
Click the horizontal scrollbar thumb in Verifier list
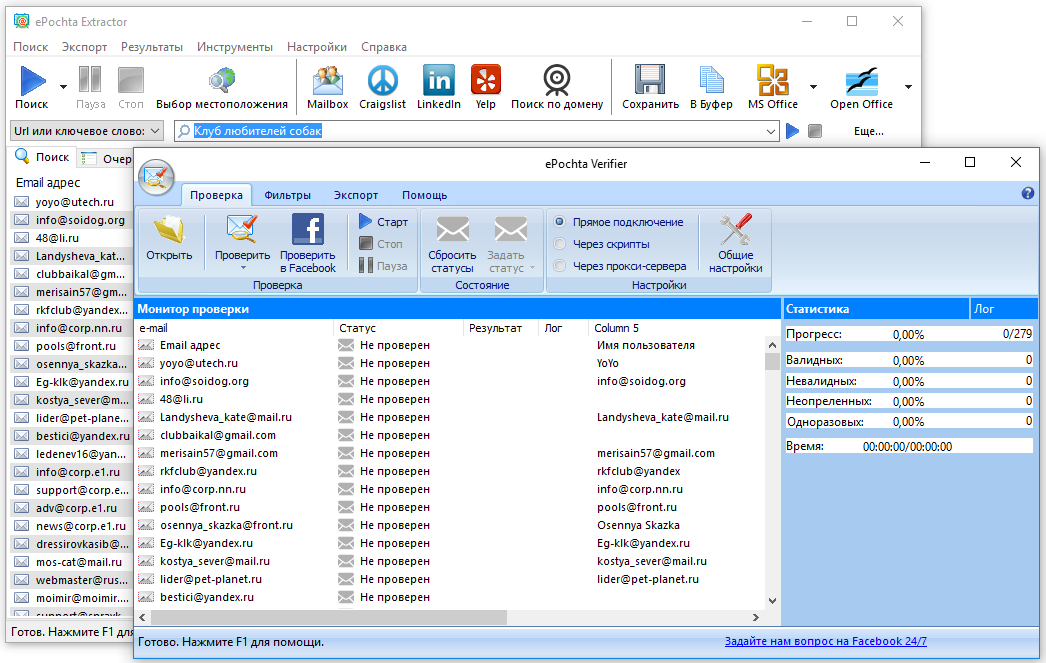pos(328,618)
